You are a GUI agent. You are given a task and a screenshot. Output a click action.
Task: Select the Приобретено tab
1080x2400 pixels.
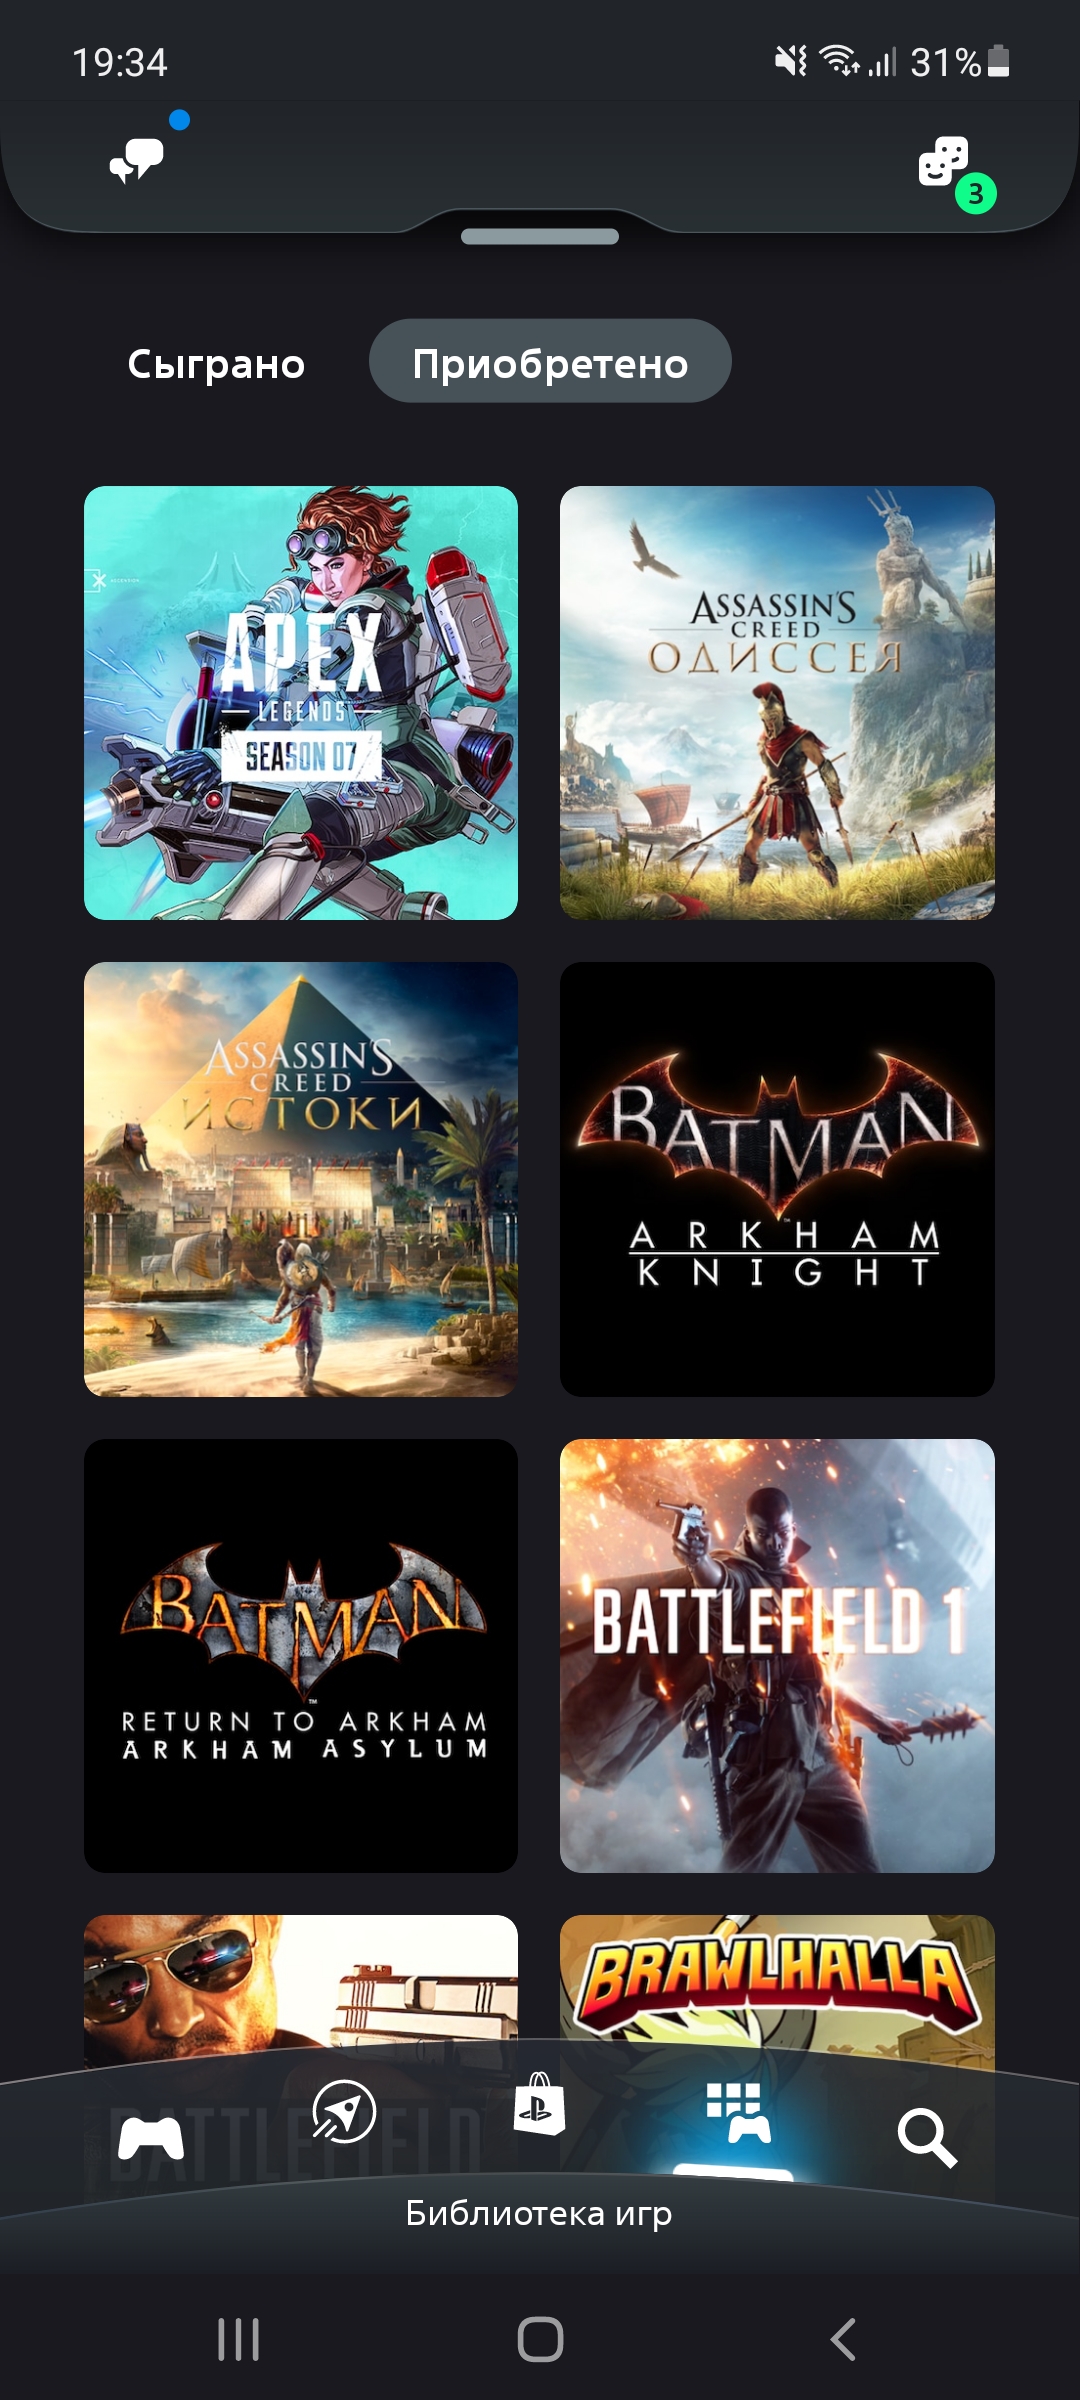pos(550,361)
